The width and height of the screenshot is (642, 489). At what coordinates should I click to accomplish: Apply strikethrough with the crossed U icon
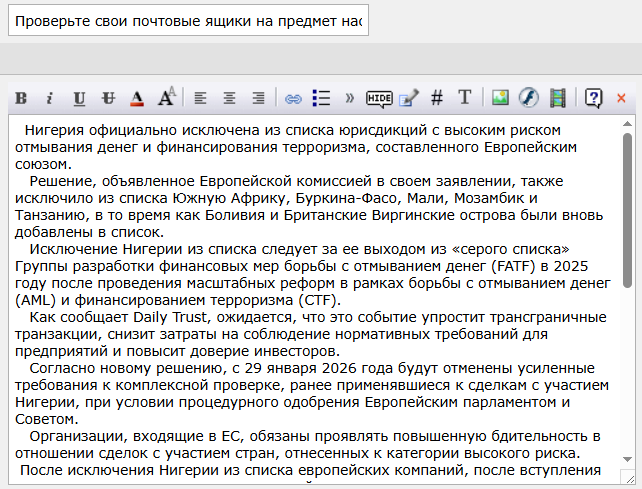pyautogui.click(x=109, y=98)
